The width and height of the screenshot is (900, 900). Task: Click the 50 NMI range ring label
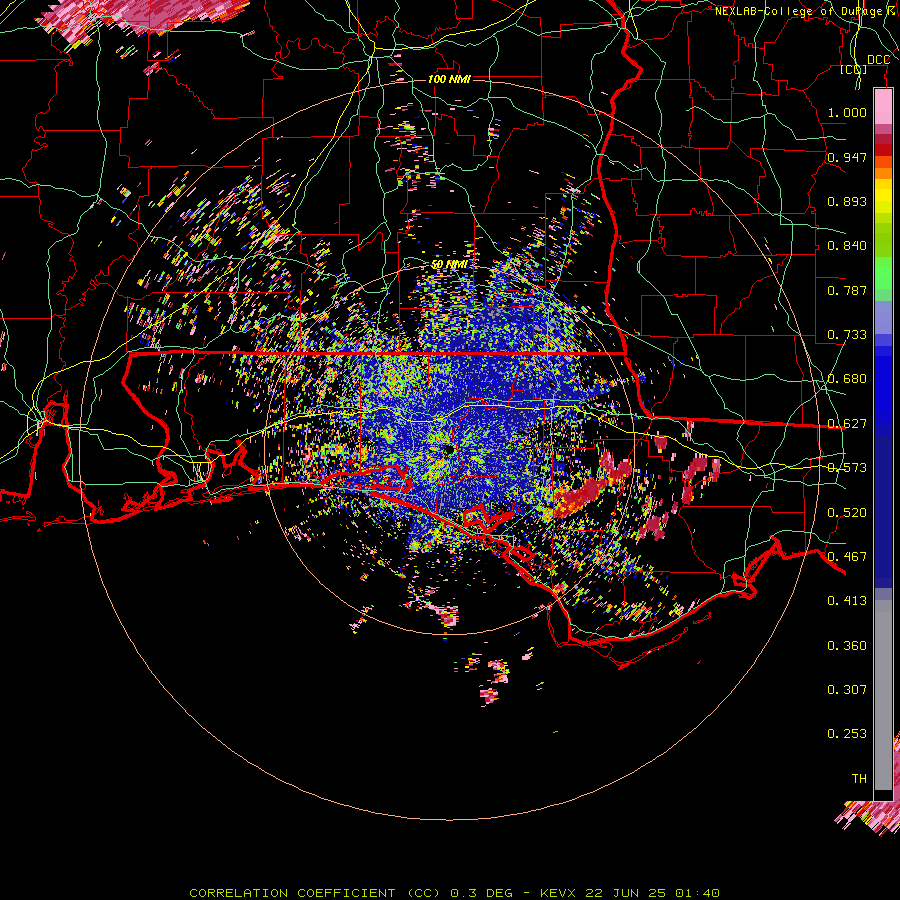[449, 264]
